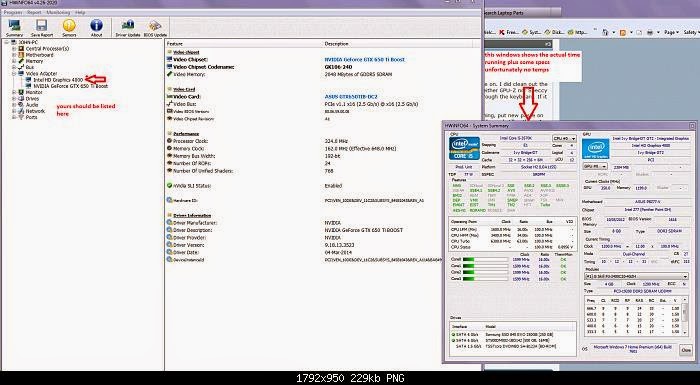Select JOHN-PC root tree node

27,42
